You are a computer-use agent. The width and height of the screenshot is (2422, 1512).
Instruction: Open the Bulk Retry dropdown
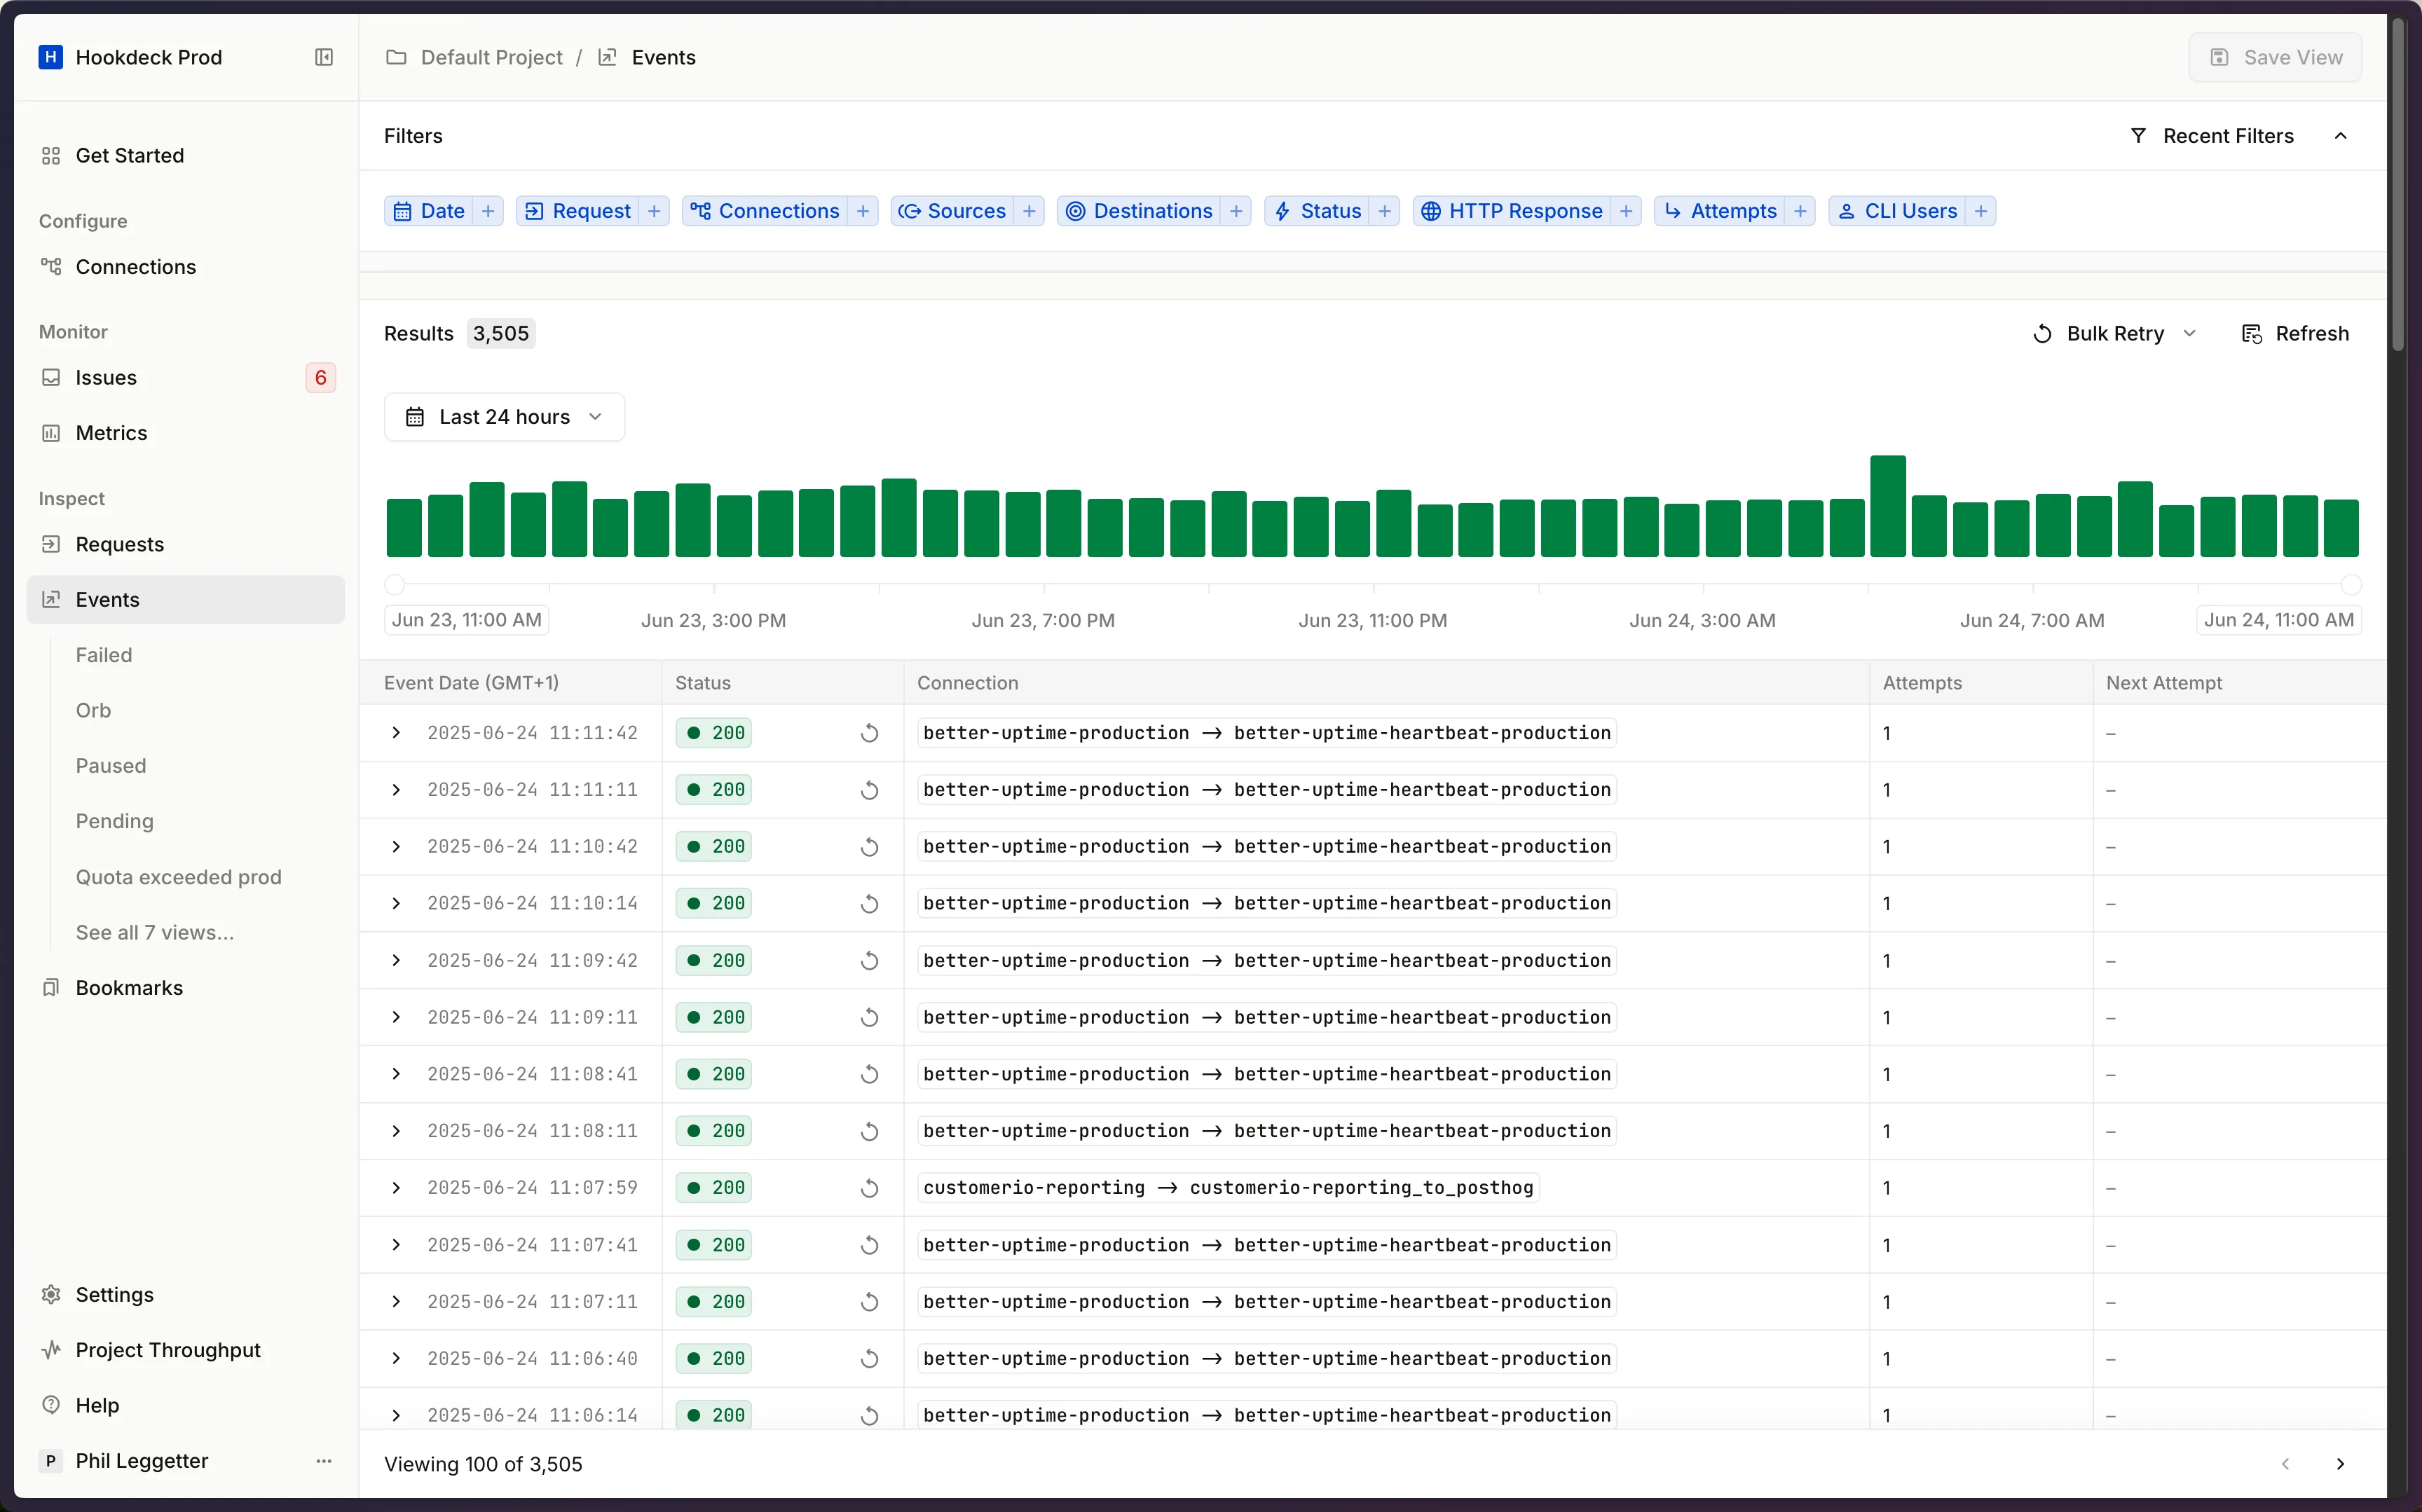point(2115,334)
